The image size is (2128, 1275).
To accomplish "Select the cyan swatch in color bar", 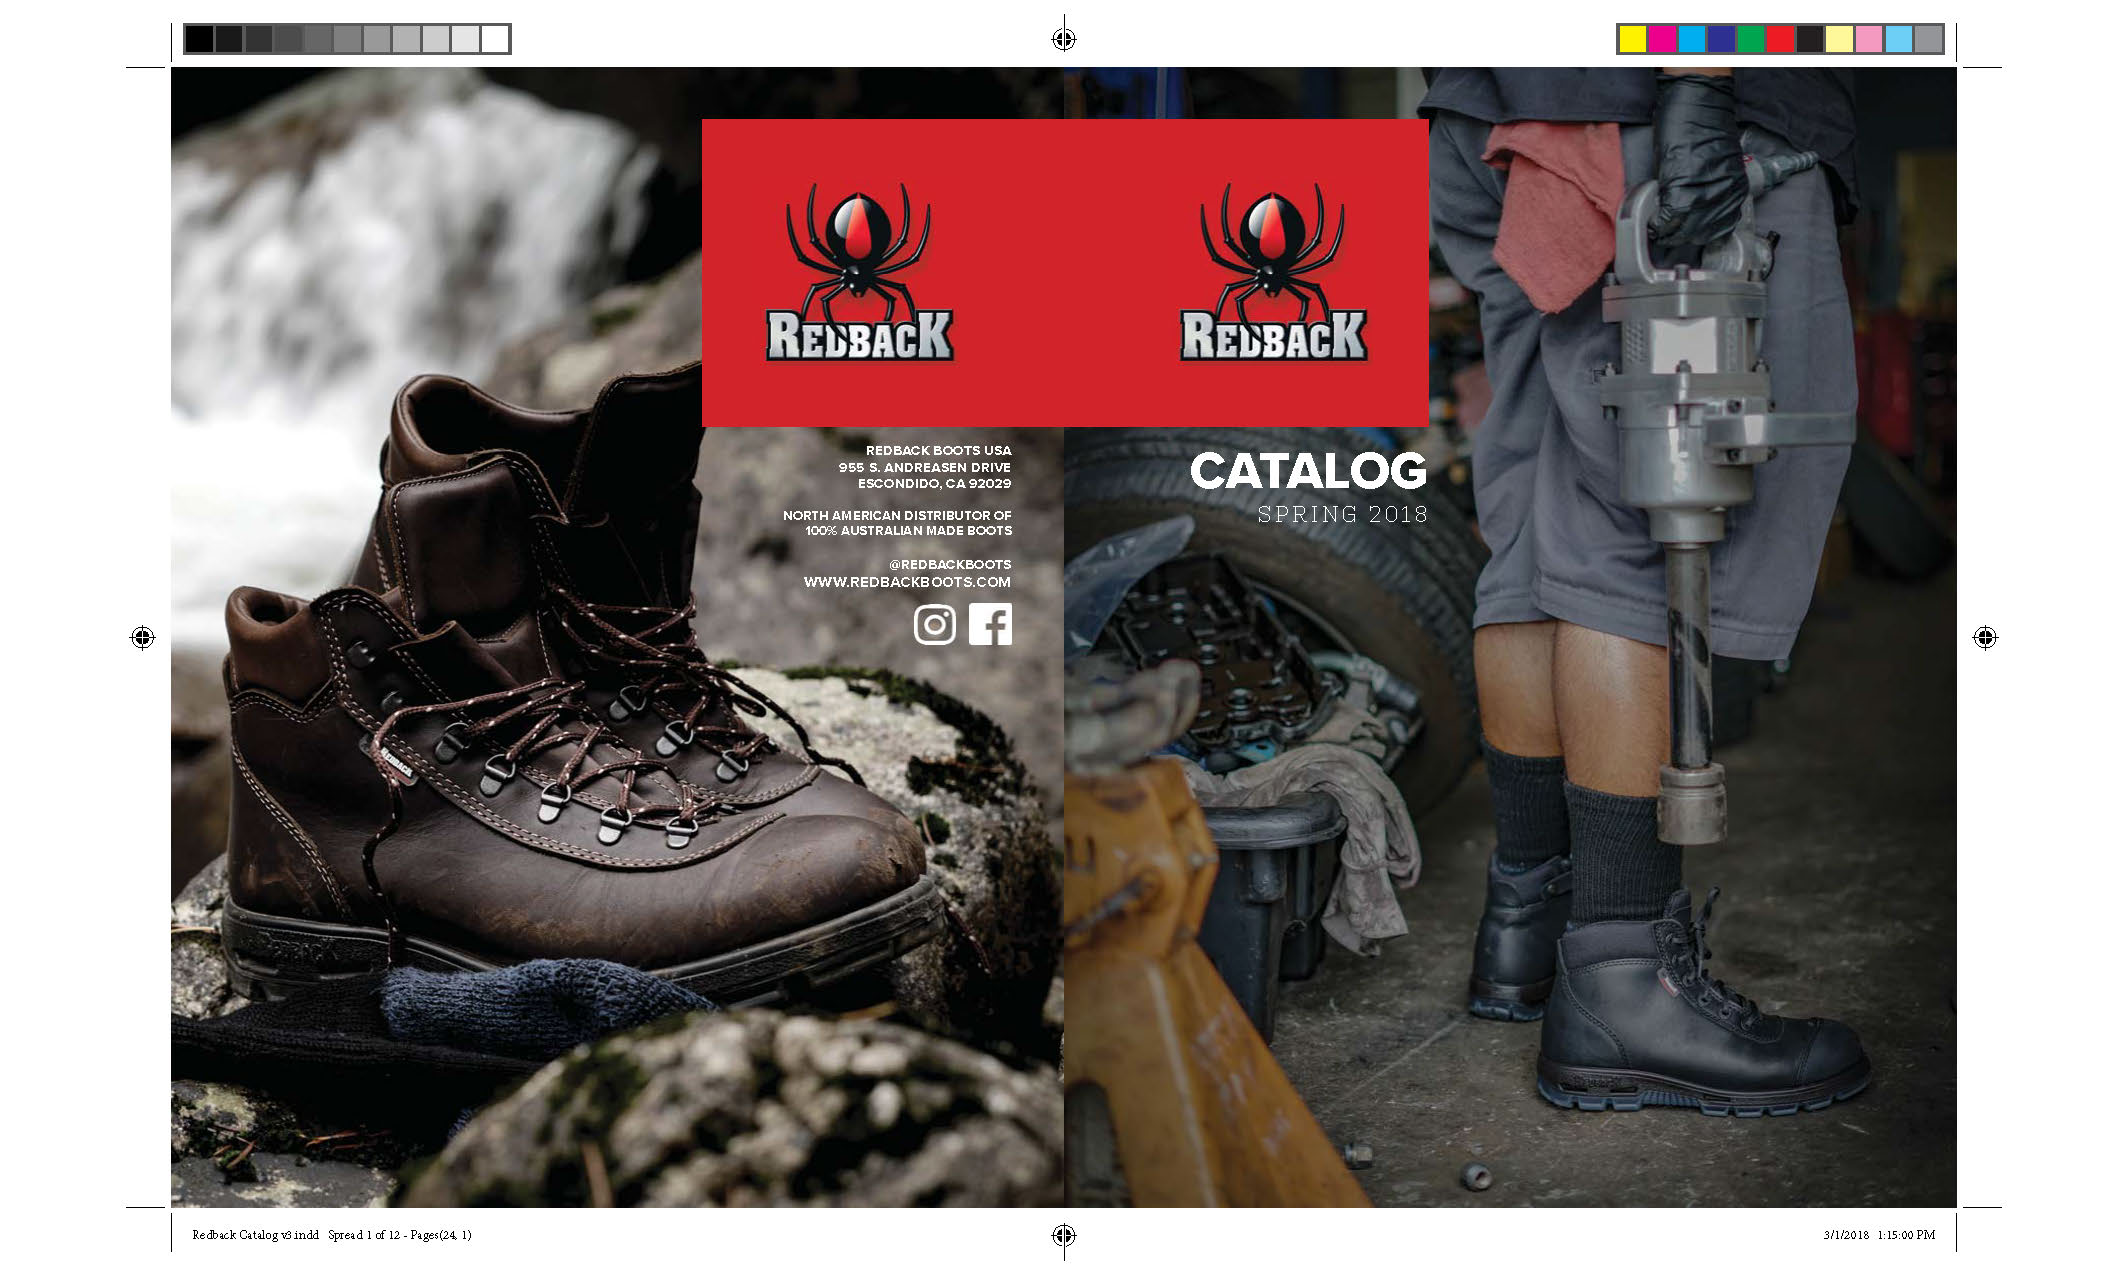I will (1692, 39).
